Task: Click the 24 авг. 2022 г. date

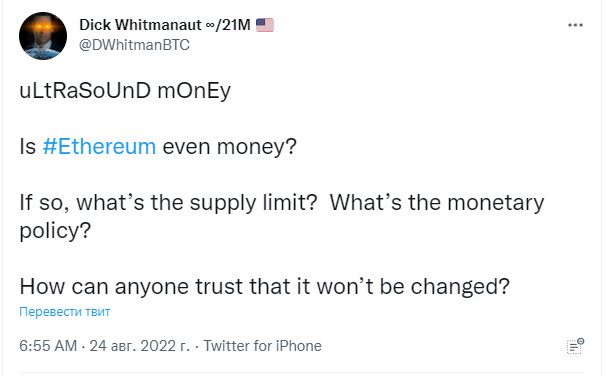Action: click(140, 346)
